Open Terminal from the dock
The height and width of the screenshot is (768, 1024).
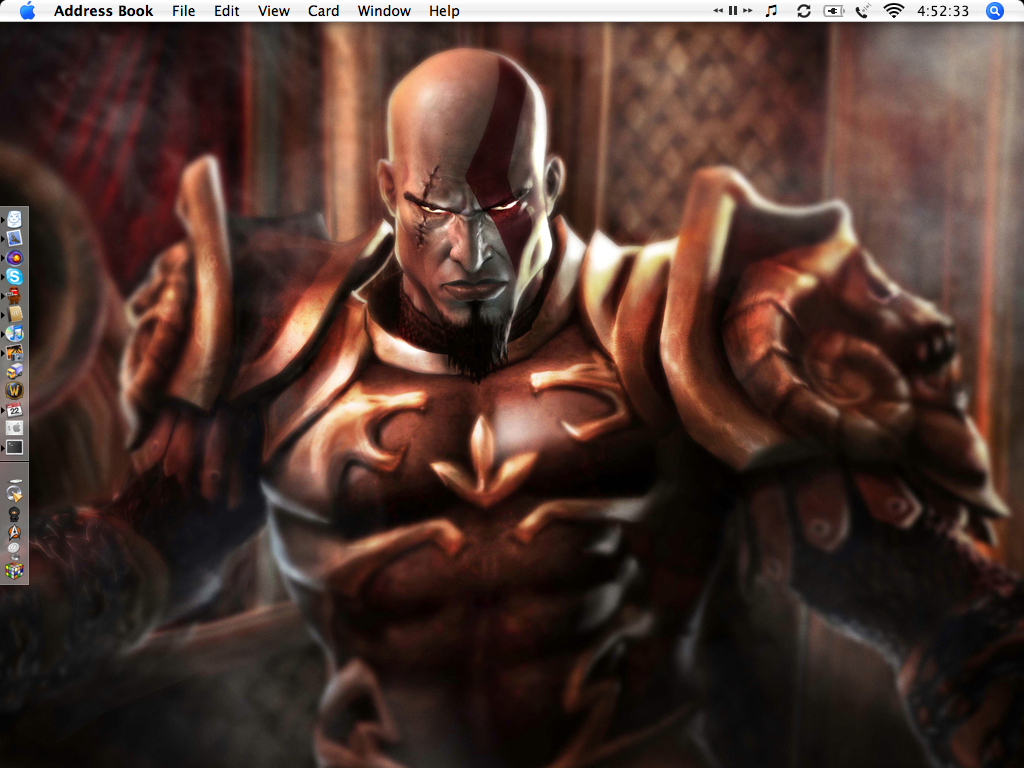point(15,447)
